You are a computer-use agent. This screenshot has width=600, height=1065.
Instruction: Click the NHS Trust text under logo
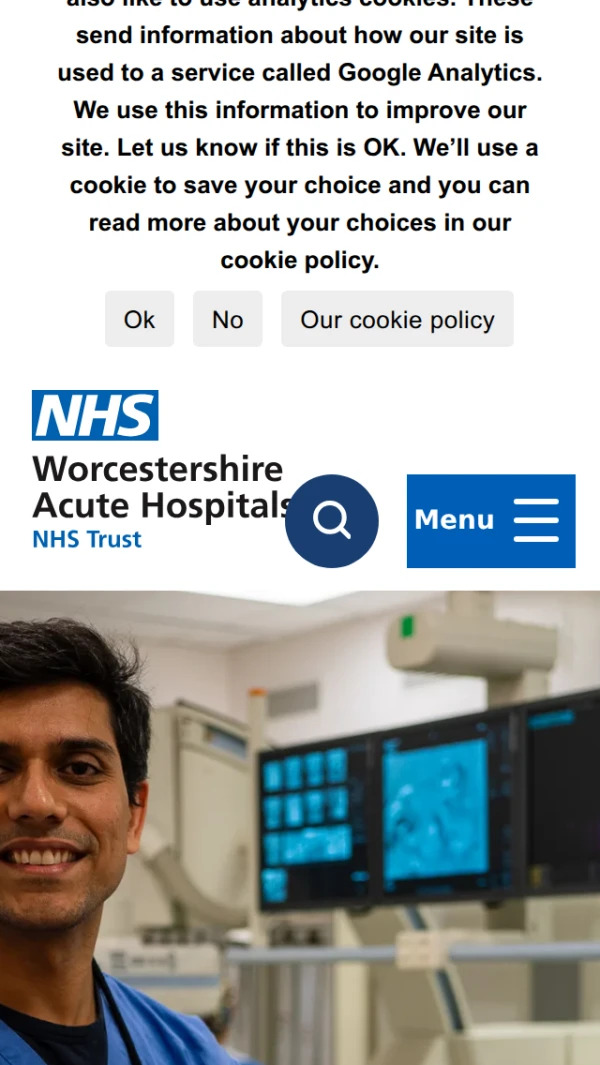87,539
